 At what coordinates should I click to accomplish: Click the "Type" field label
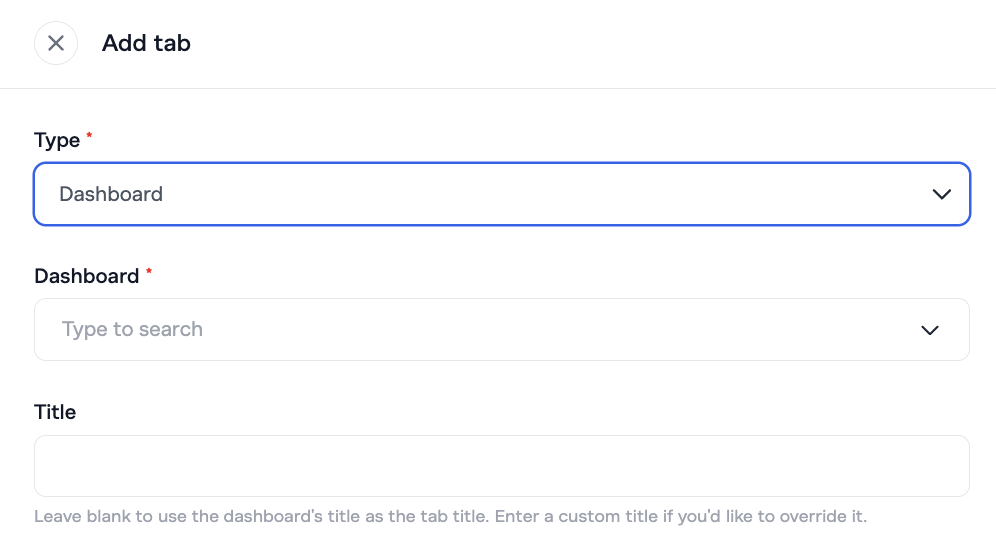click(x=57, y=140)
